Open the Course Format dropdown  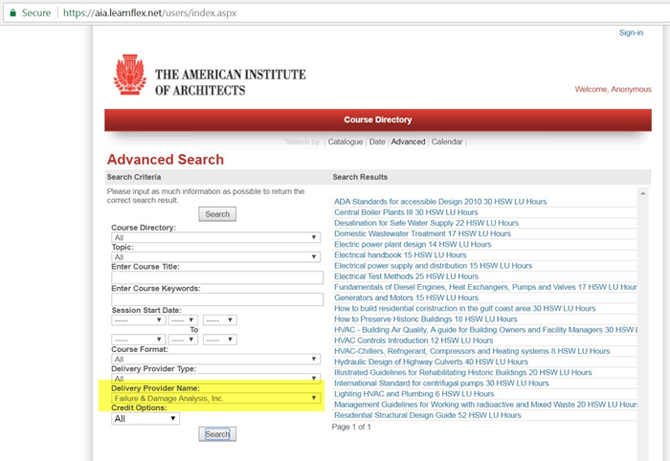point(216,359)
